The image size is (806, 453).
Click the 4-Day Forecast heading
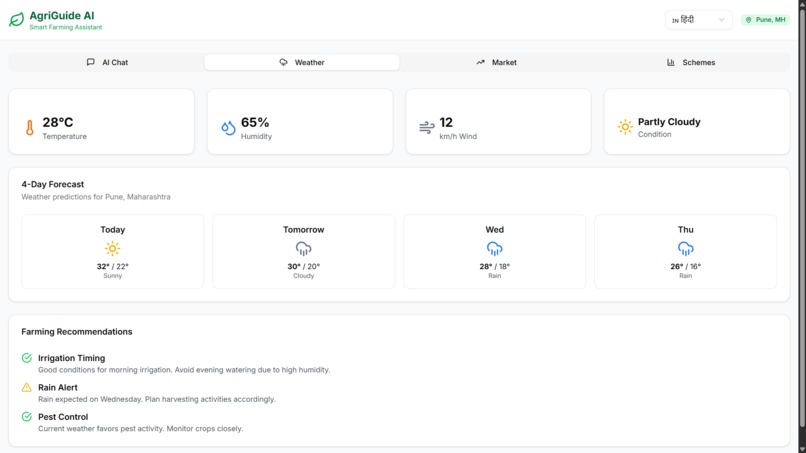click(x=52, y=184)
